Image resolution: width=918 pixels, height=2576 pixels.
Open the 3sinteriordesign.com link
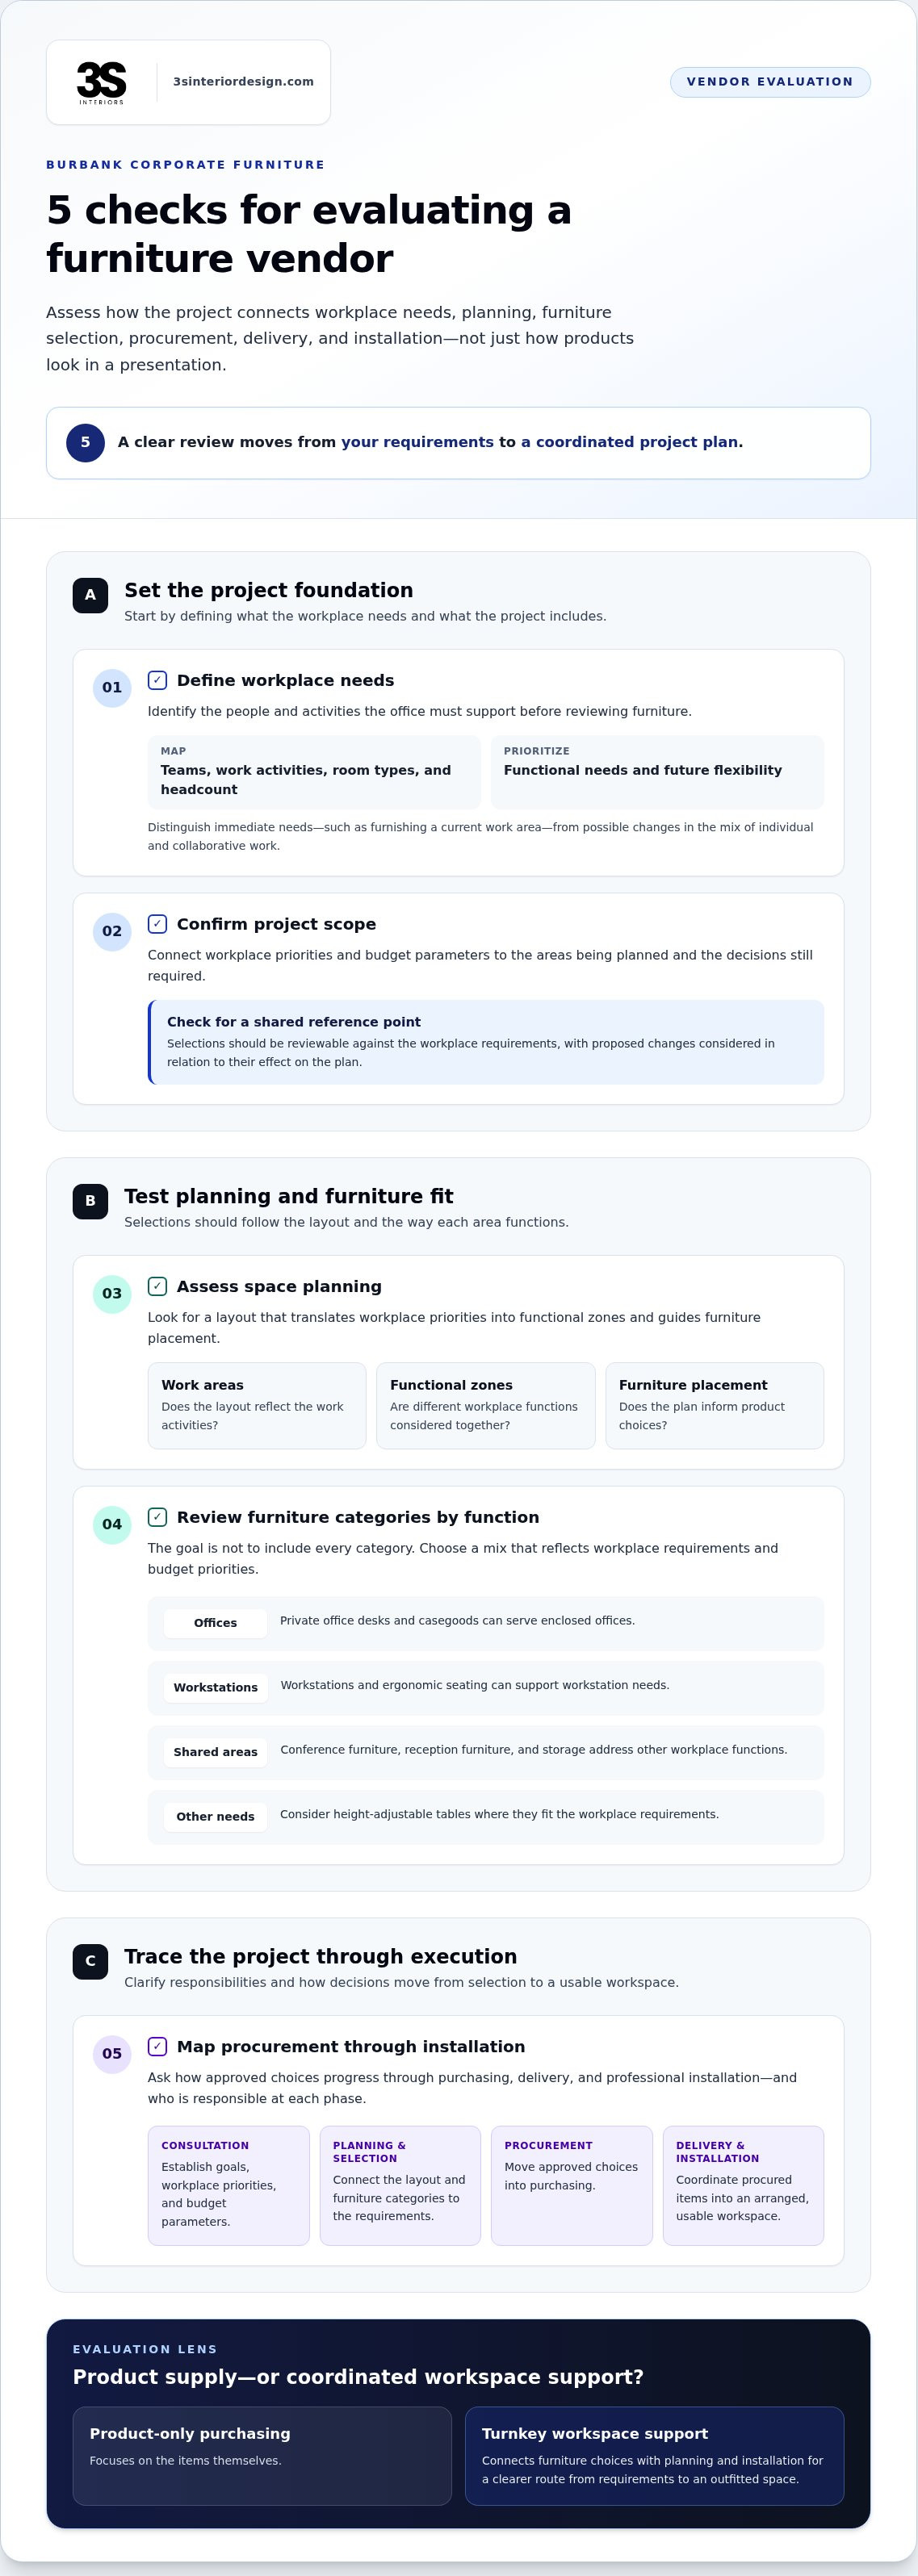tap(243, 82)
